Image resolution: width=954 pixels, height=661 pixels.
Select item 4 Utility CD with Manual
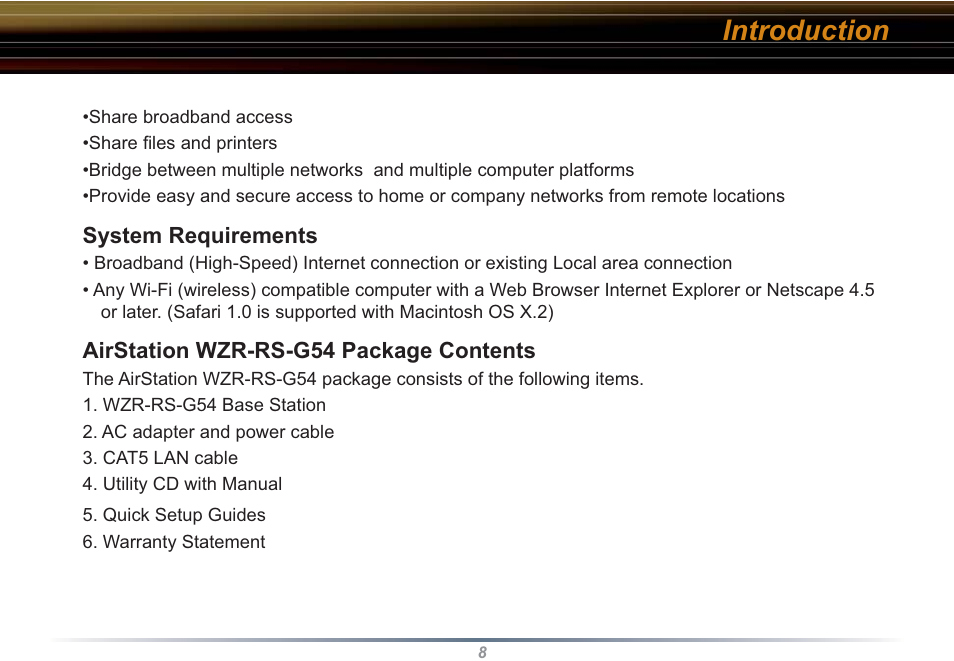pyautogui.click(x=183, y=484)
